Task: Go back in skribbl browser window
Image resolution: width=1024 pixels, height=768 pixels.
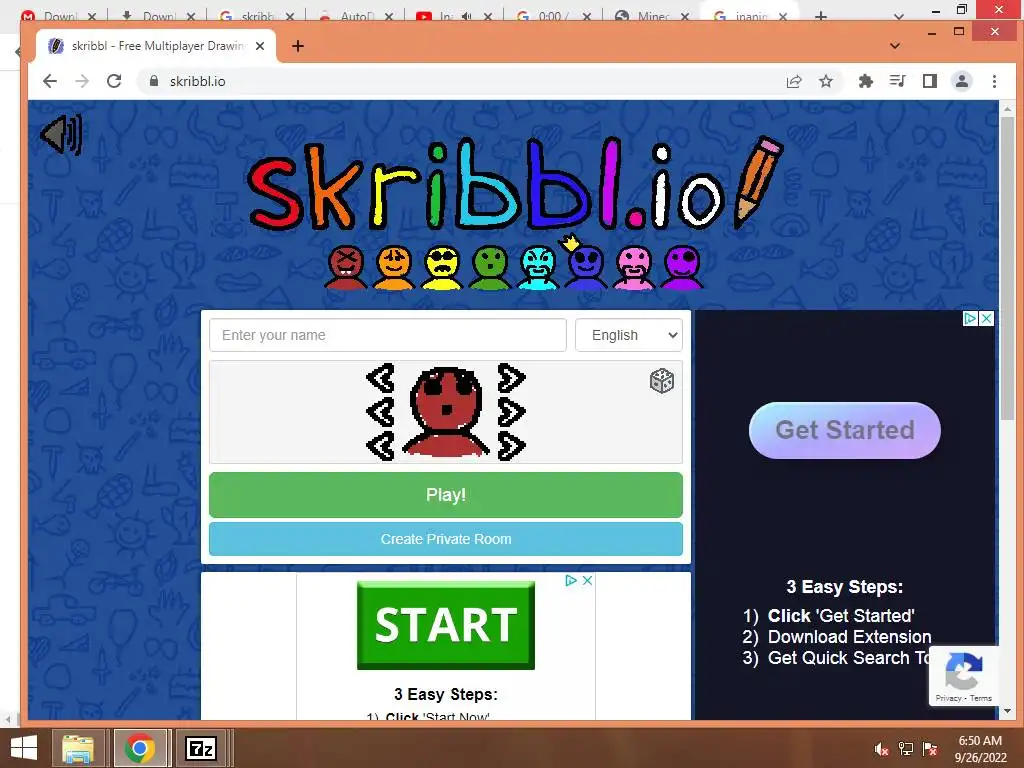Action: coord(50,81)
